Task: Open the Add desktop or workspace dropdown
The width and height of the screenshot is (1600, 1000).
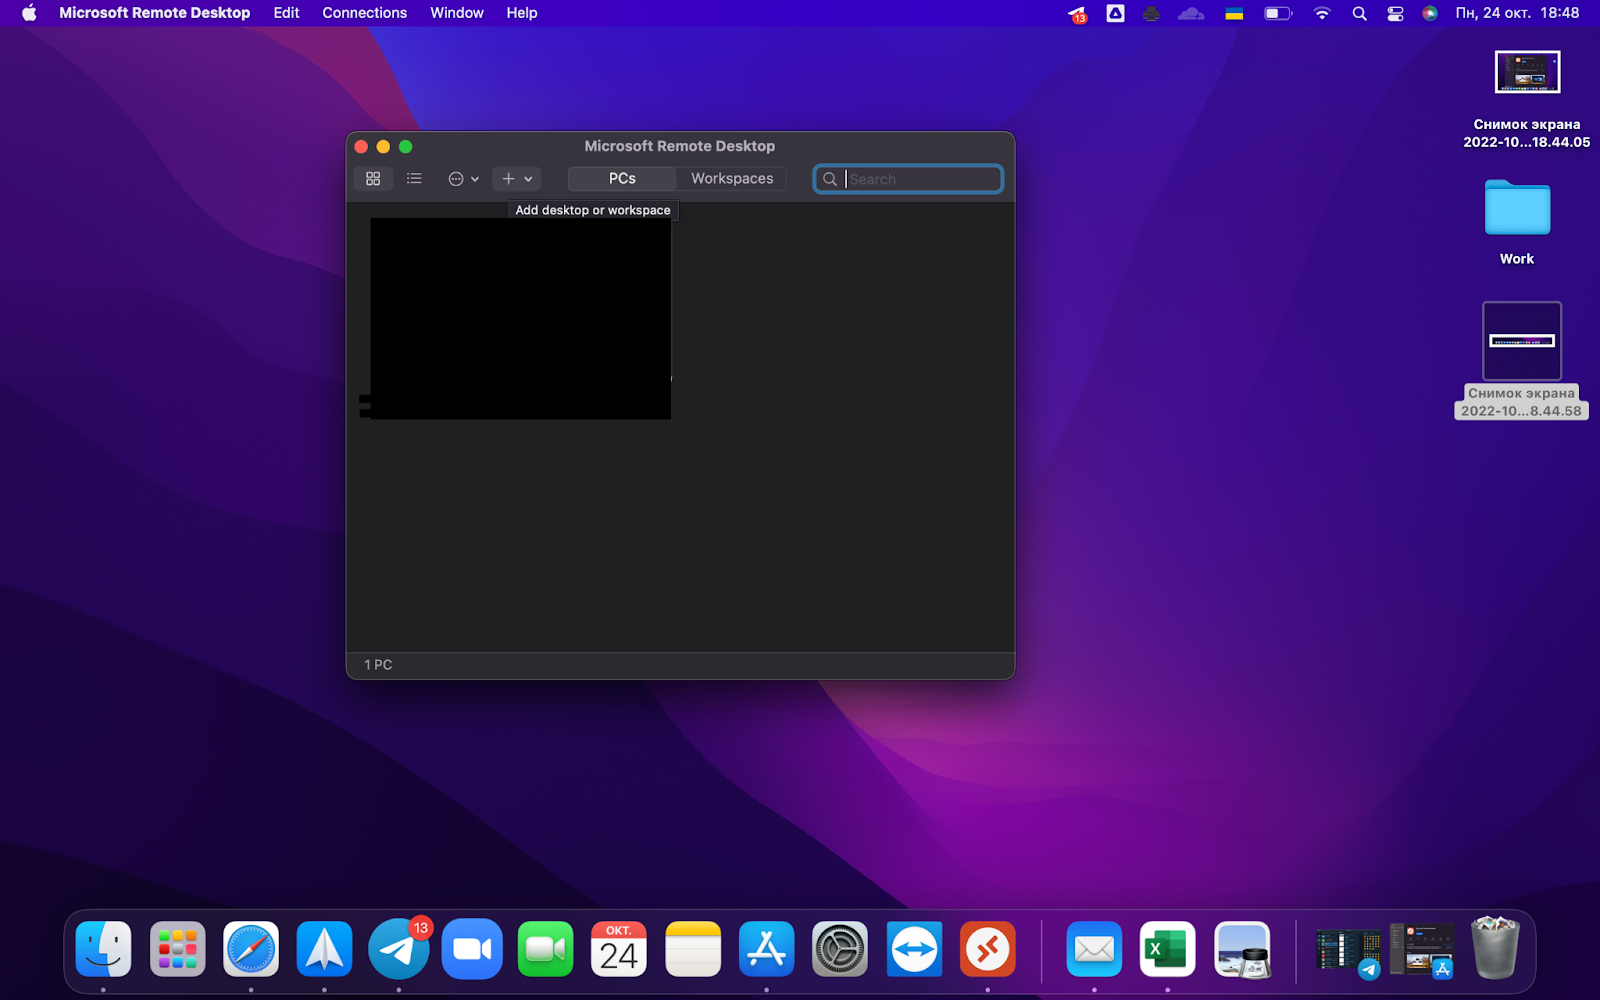Action: (x=516, y=179)
